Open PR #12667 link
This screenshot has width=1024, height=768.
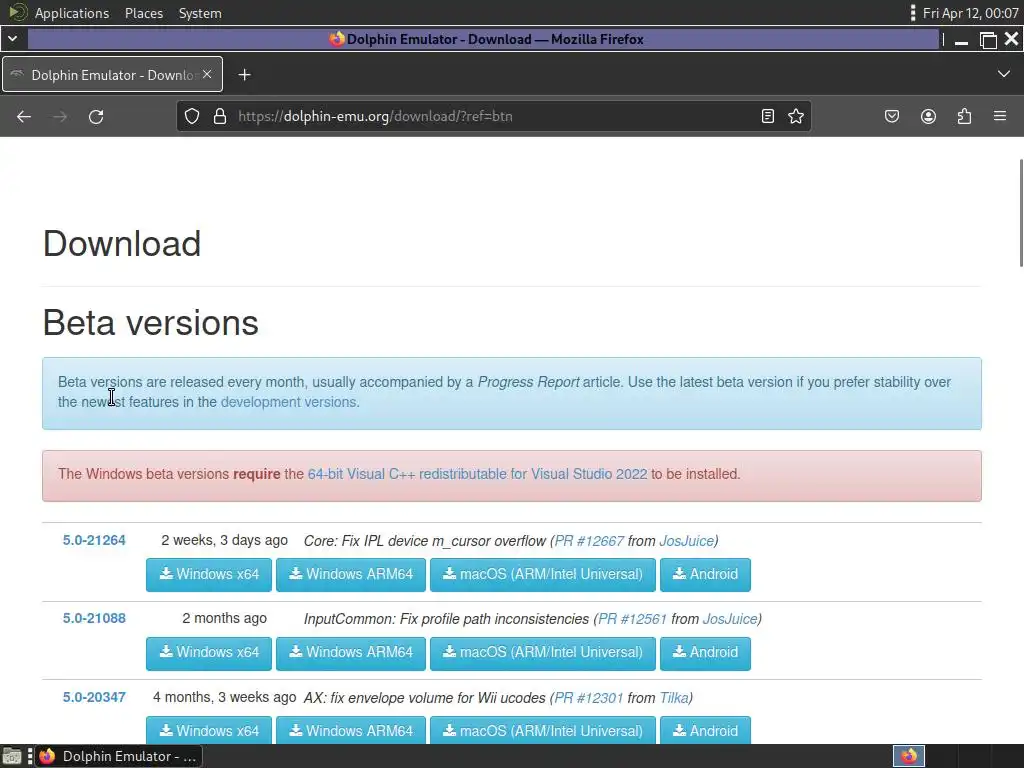pyautogui.click(x=589, y=541)
